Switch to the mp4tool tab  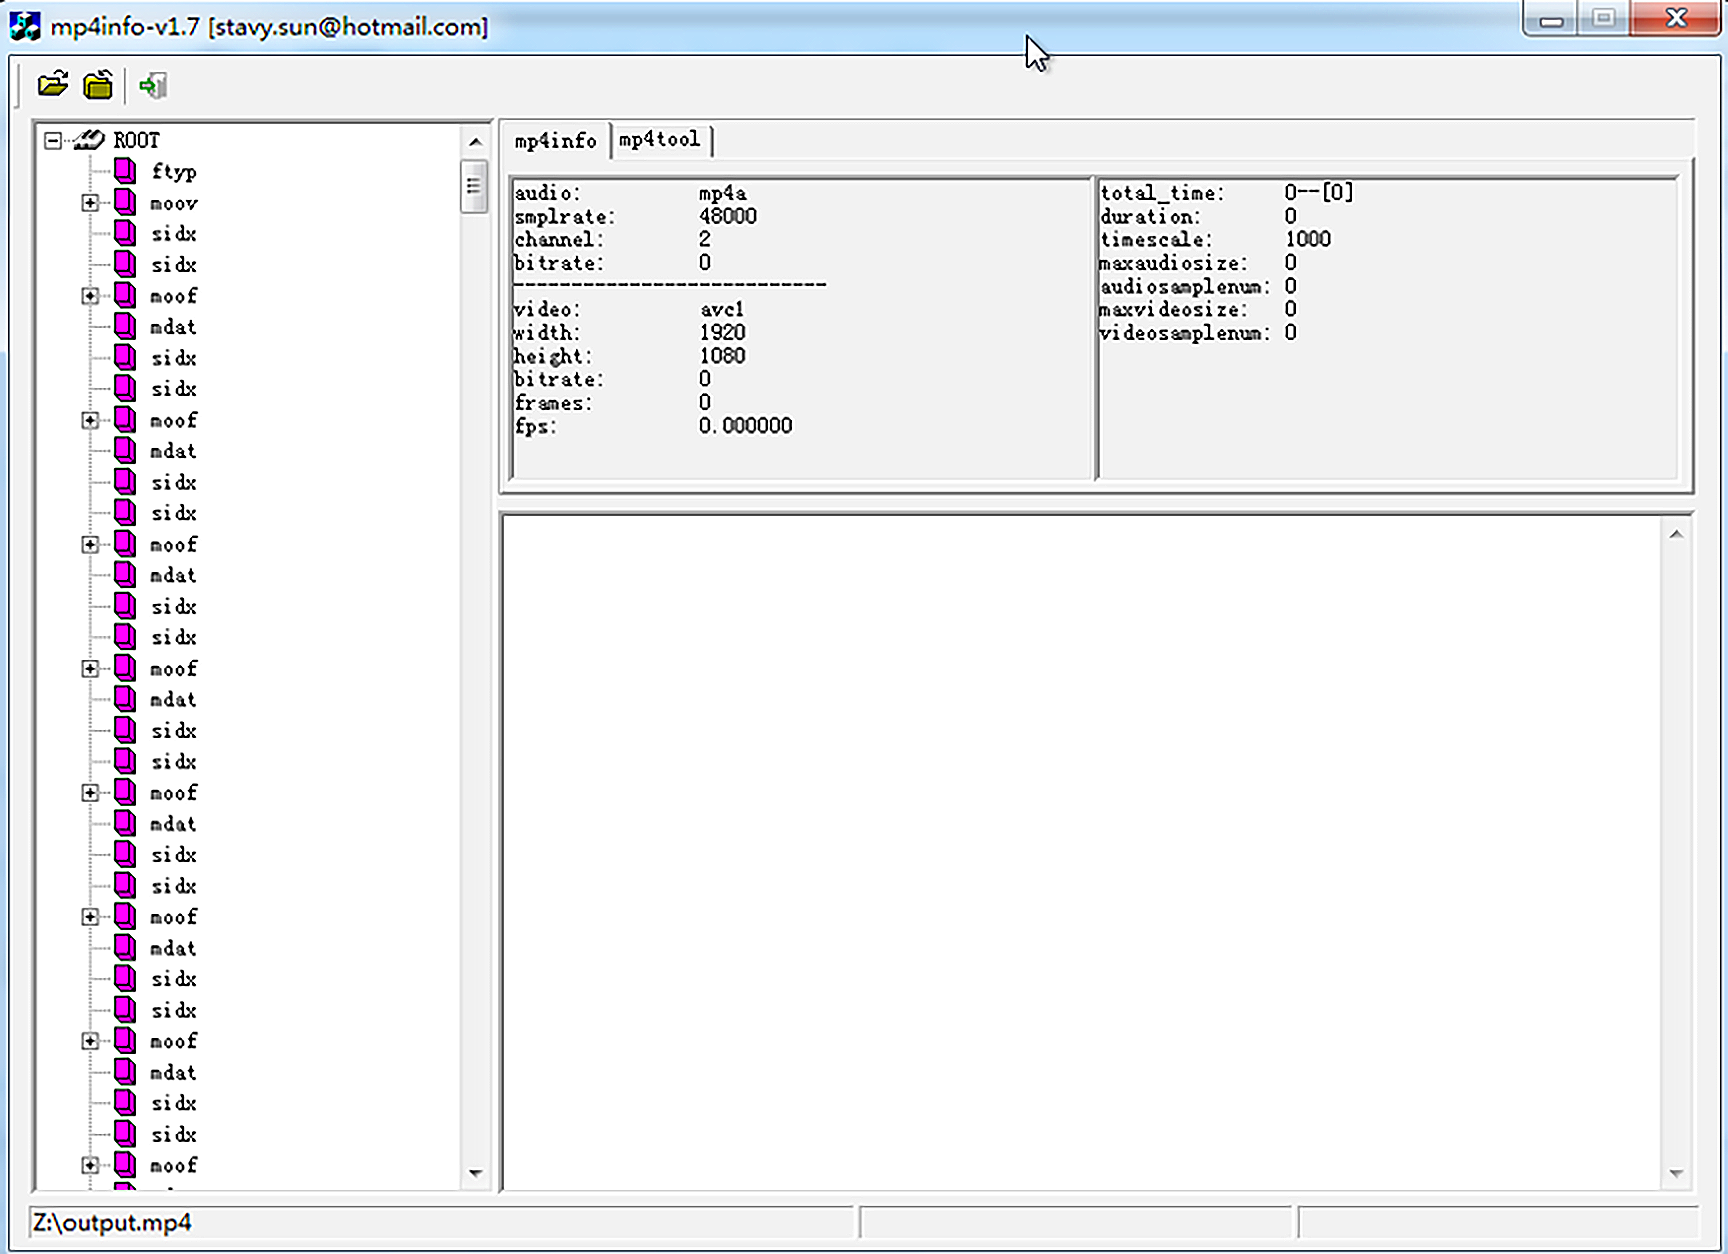point(659,140)
